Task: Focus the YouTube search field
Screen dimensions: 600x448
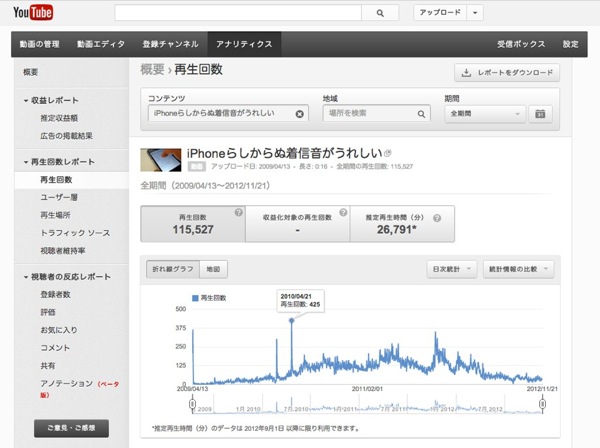Action: [x=238, y=13]
